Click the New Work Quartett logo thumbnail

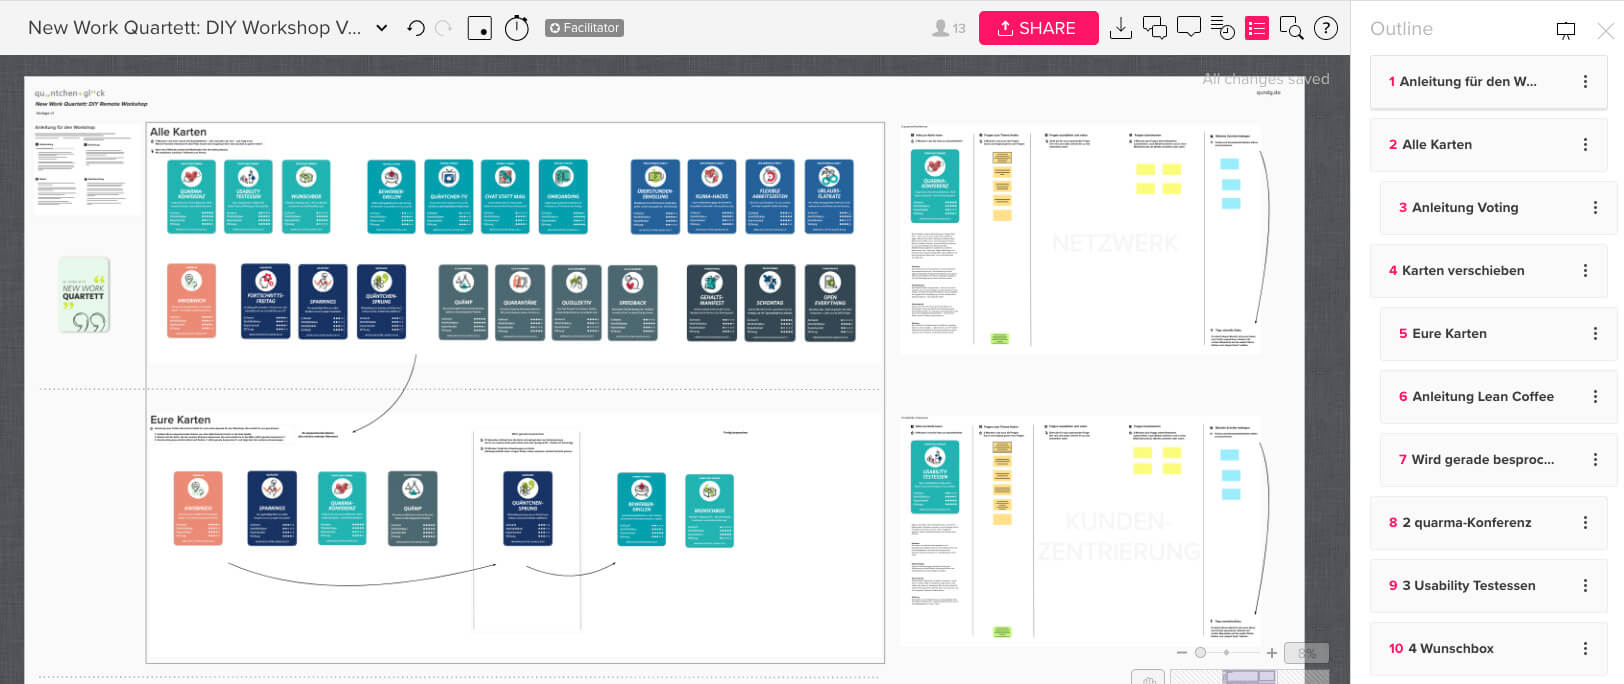tap(84, 296)
